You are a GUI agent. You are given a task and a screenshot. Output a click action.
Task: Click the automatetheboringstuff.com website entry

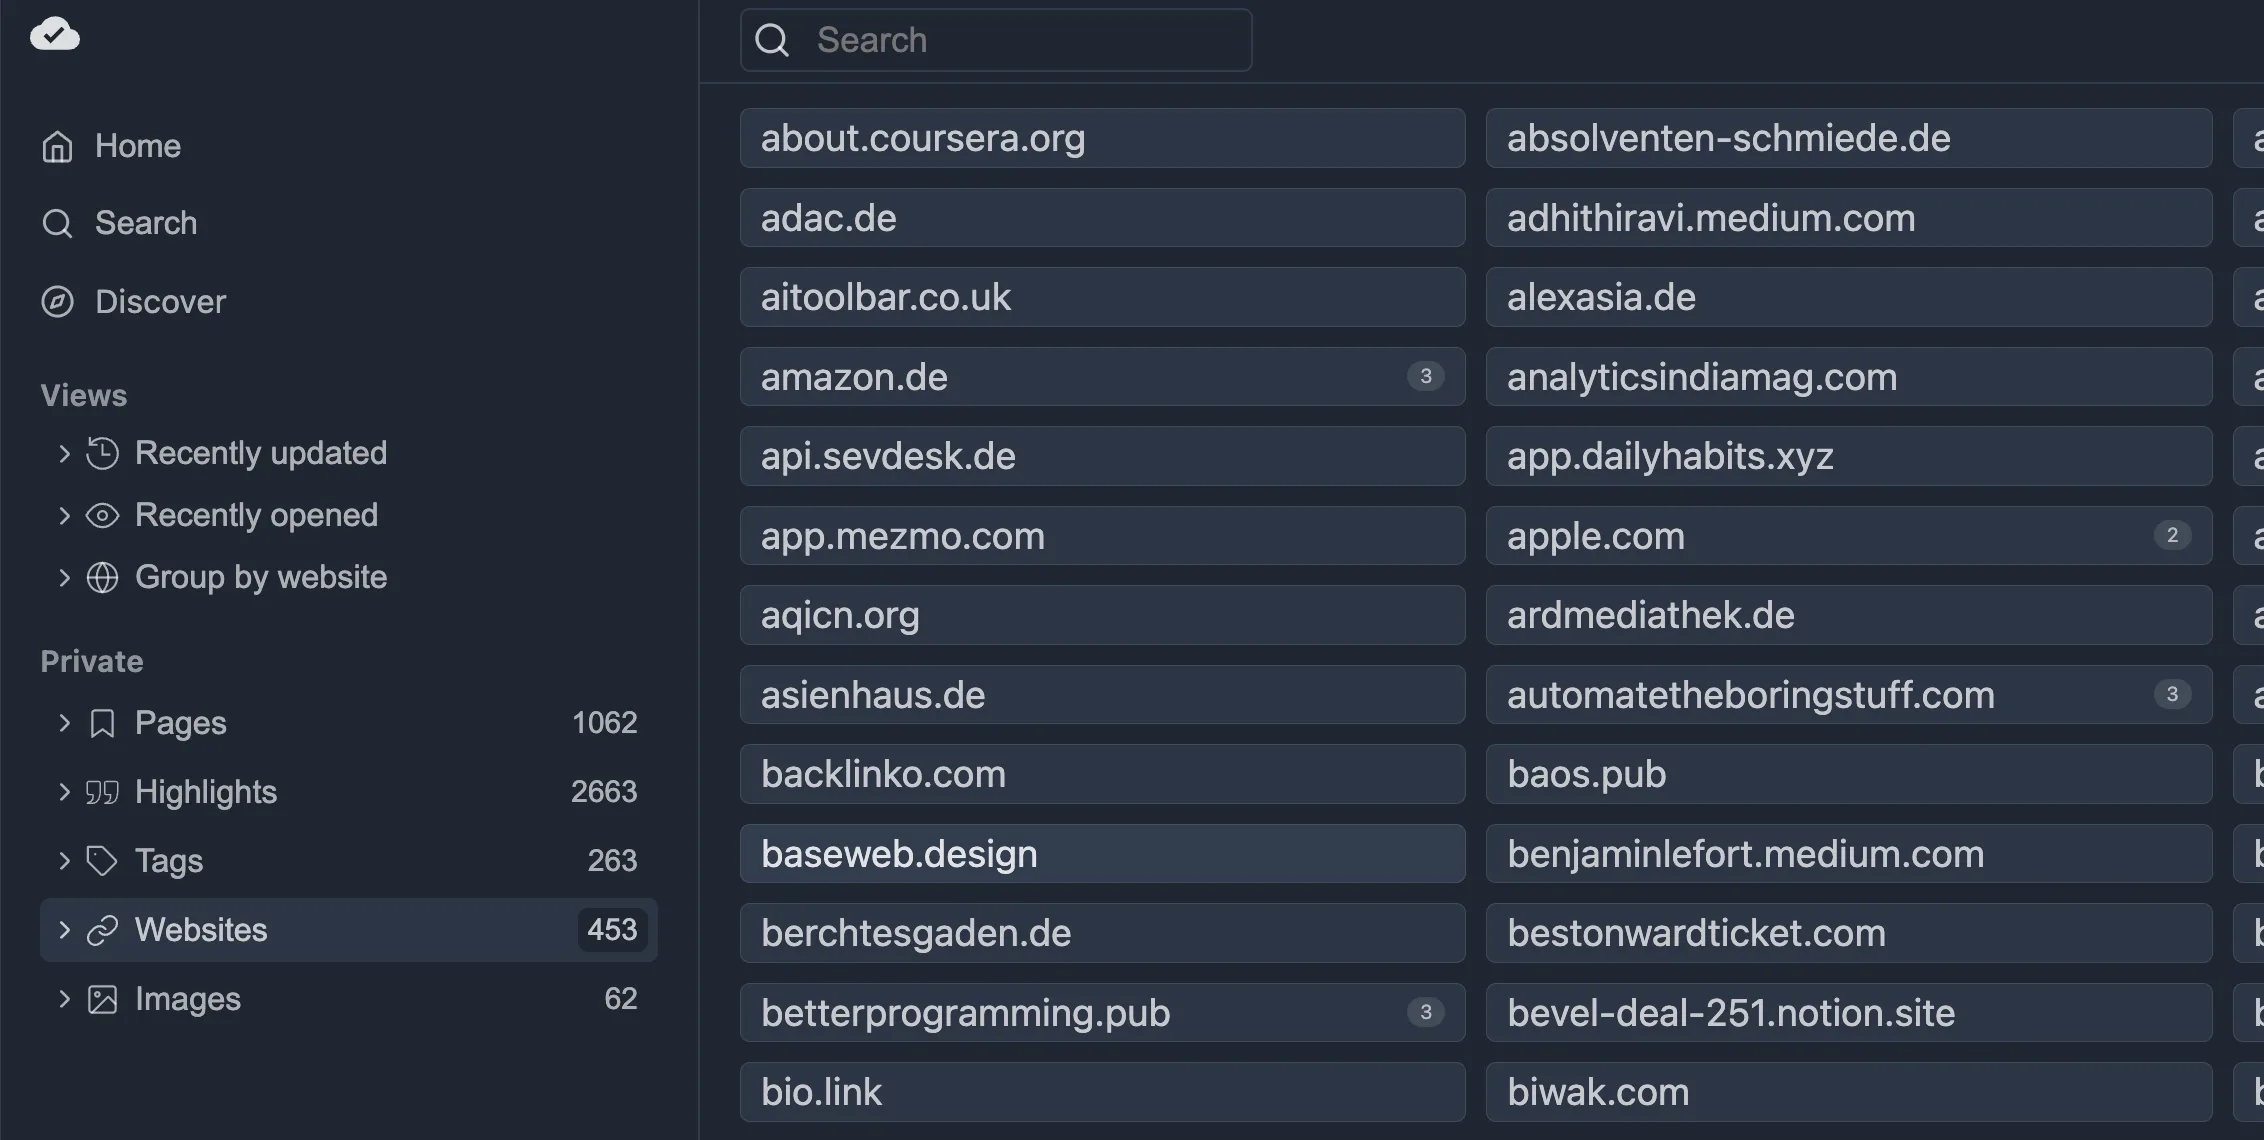(x=1849, y=695)
